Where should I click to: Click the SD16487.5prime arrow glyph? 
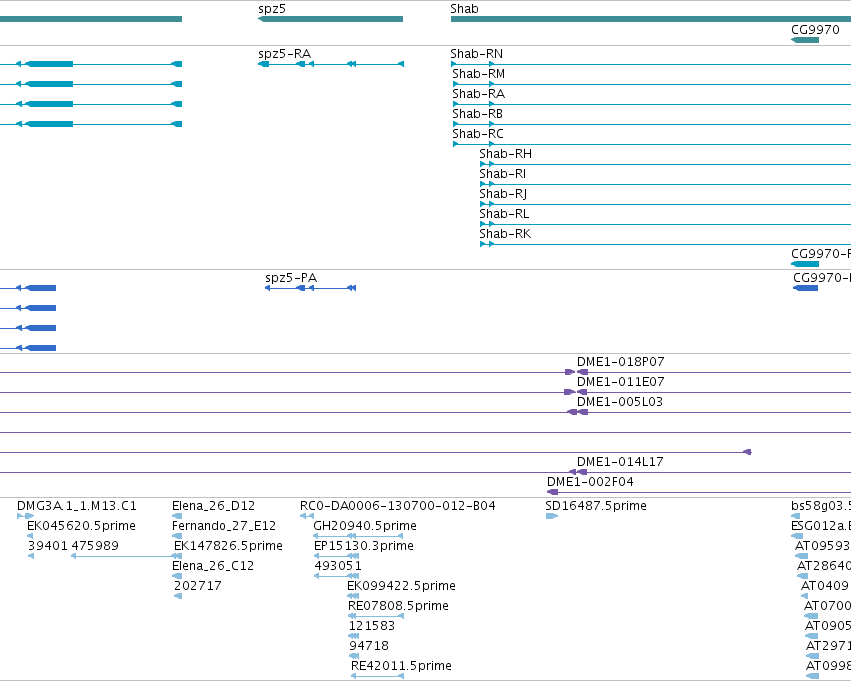pos(551,516)
